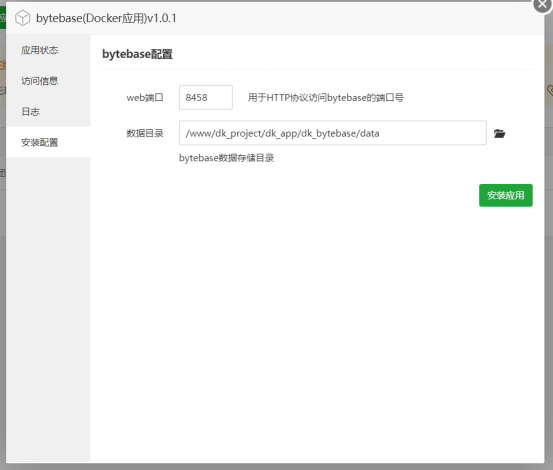Viewport: 553px width, 470px height.
Task: Close the bytebase dialog with the X button
Action: tap(542, 4)
